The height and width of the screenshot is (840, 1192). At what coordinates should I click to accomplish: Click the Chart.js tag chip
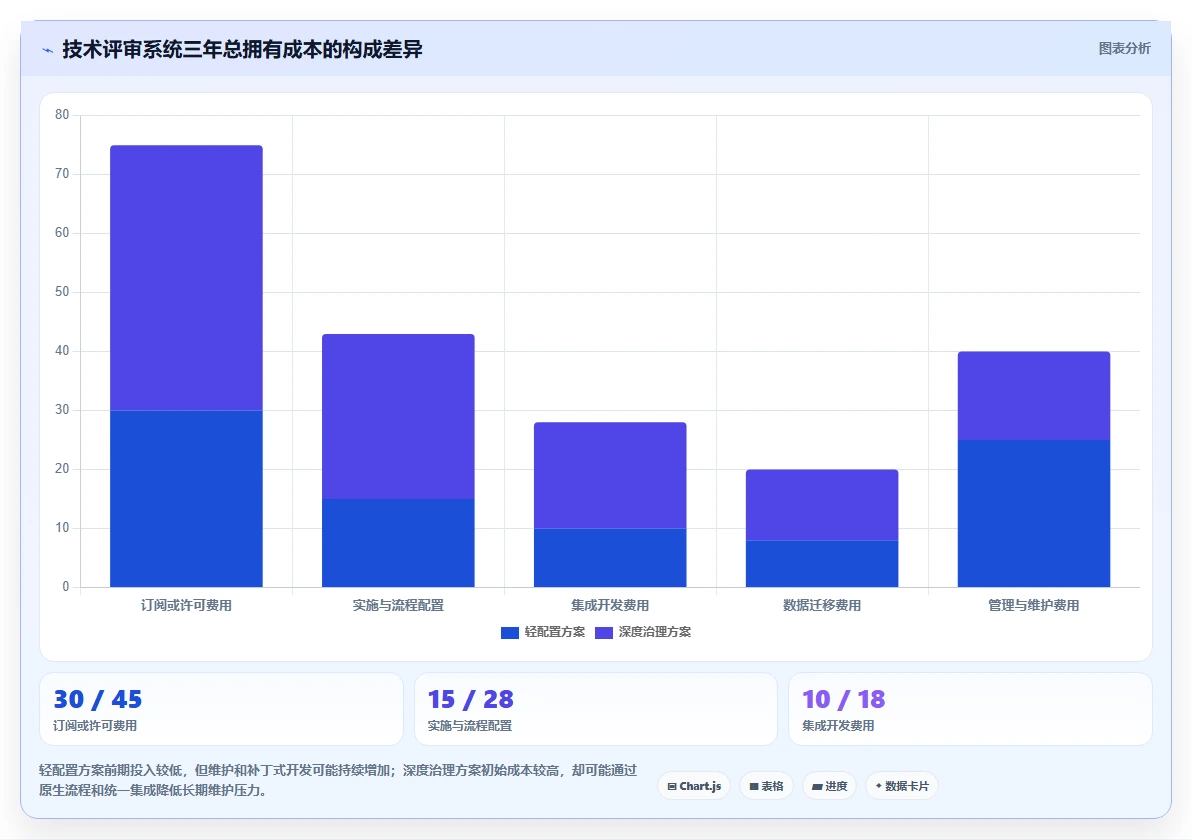pyautogui.click(x=694, y=786)
